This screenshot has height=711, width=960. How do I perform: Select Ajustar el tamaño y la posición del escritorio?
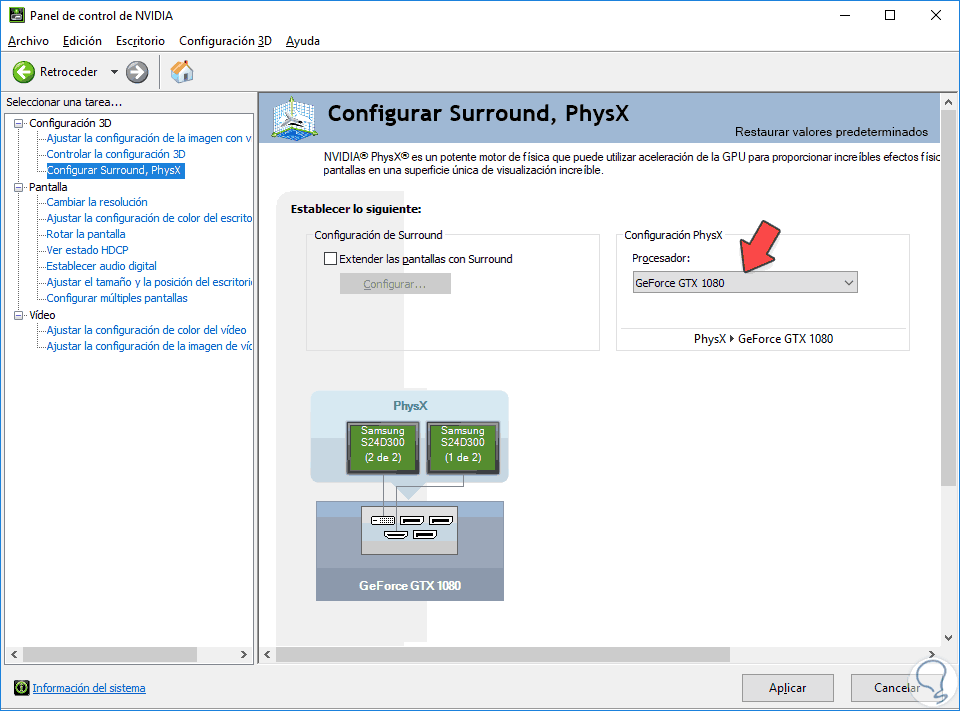(x=149, y=282)
